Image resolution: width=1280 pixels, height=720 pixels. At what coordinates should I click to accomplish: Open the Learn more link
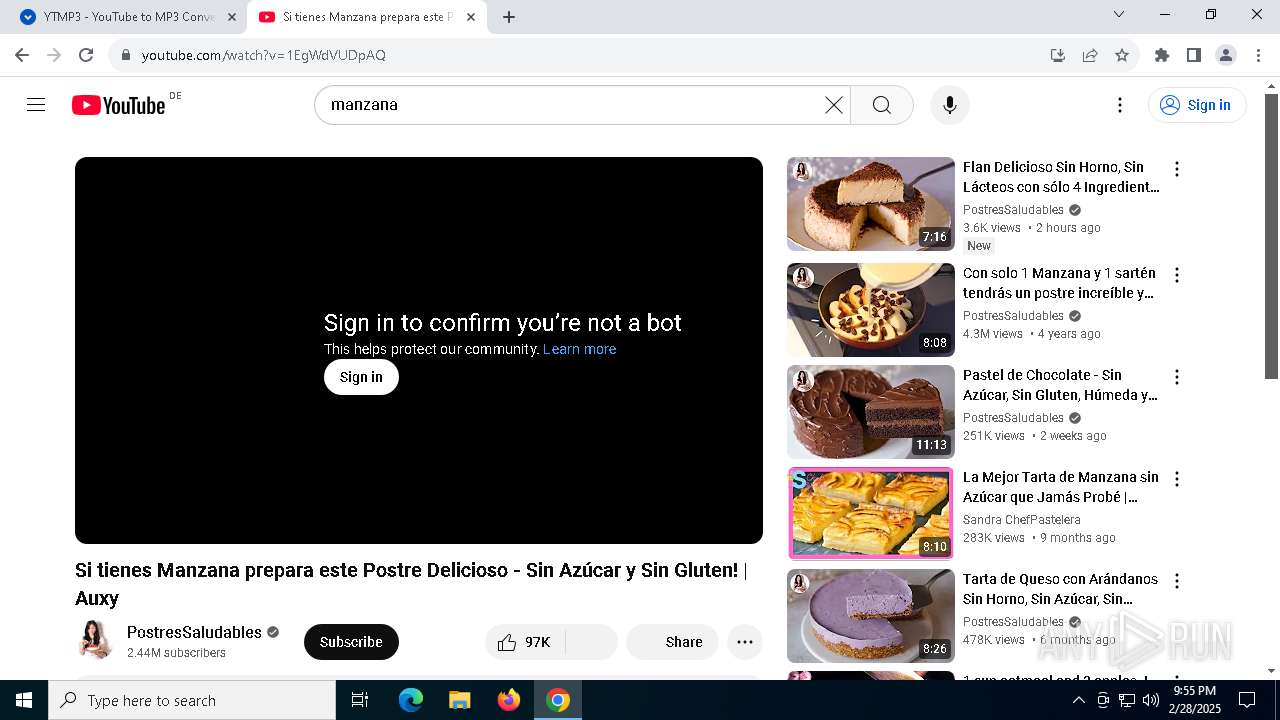[x=580, y=349]
